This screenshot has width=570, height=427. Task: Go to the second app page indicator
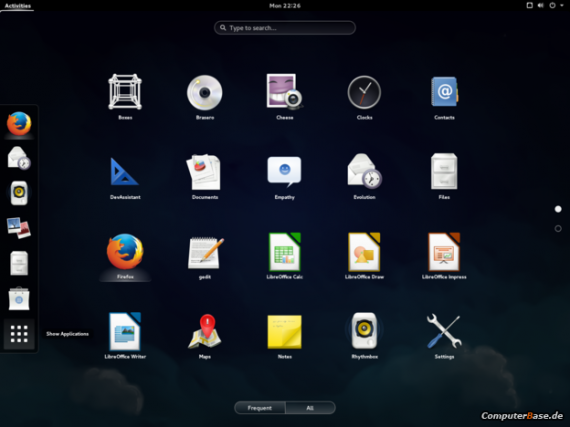(x=558, y=229)
